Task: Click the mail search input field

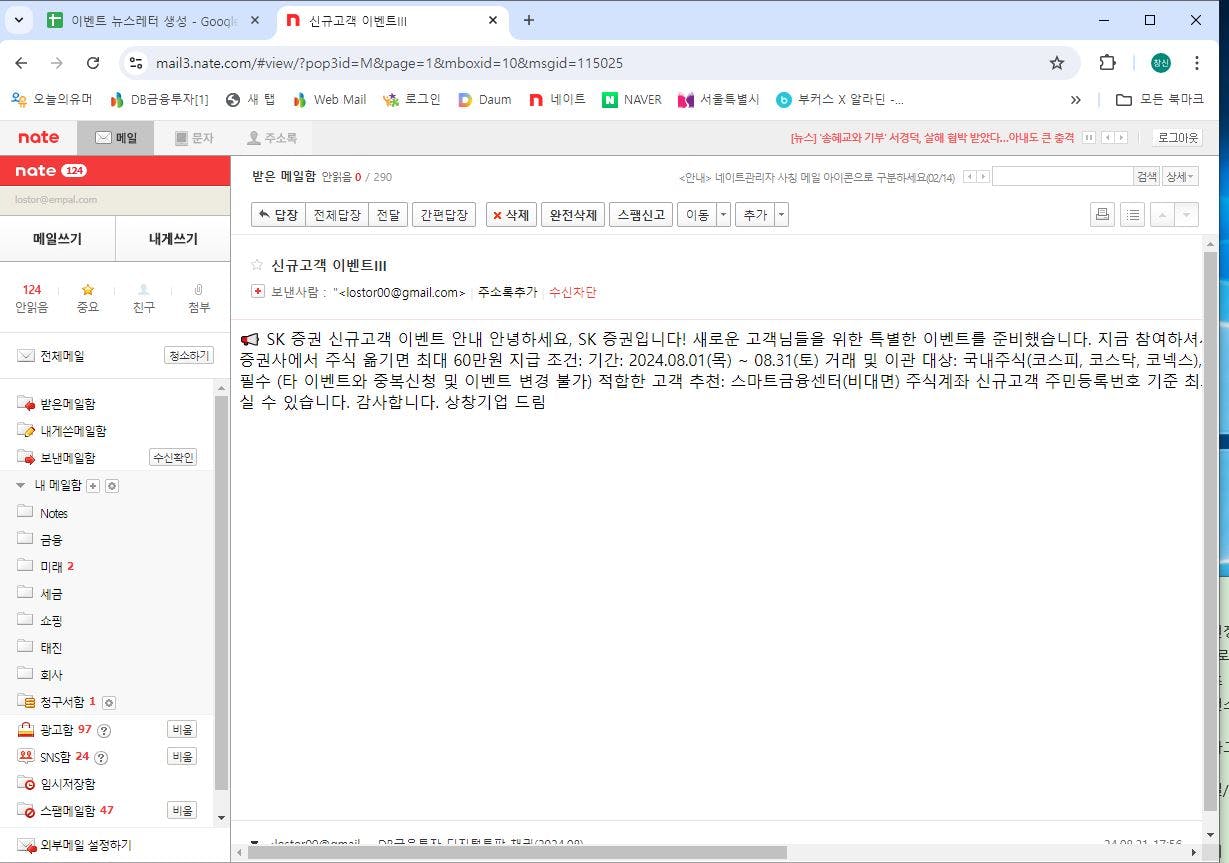Action: pyautogui.click(x=1062, y=177)
